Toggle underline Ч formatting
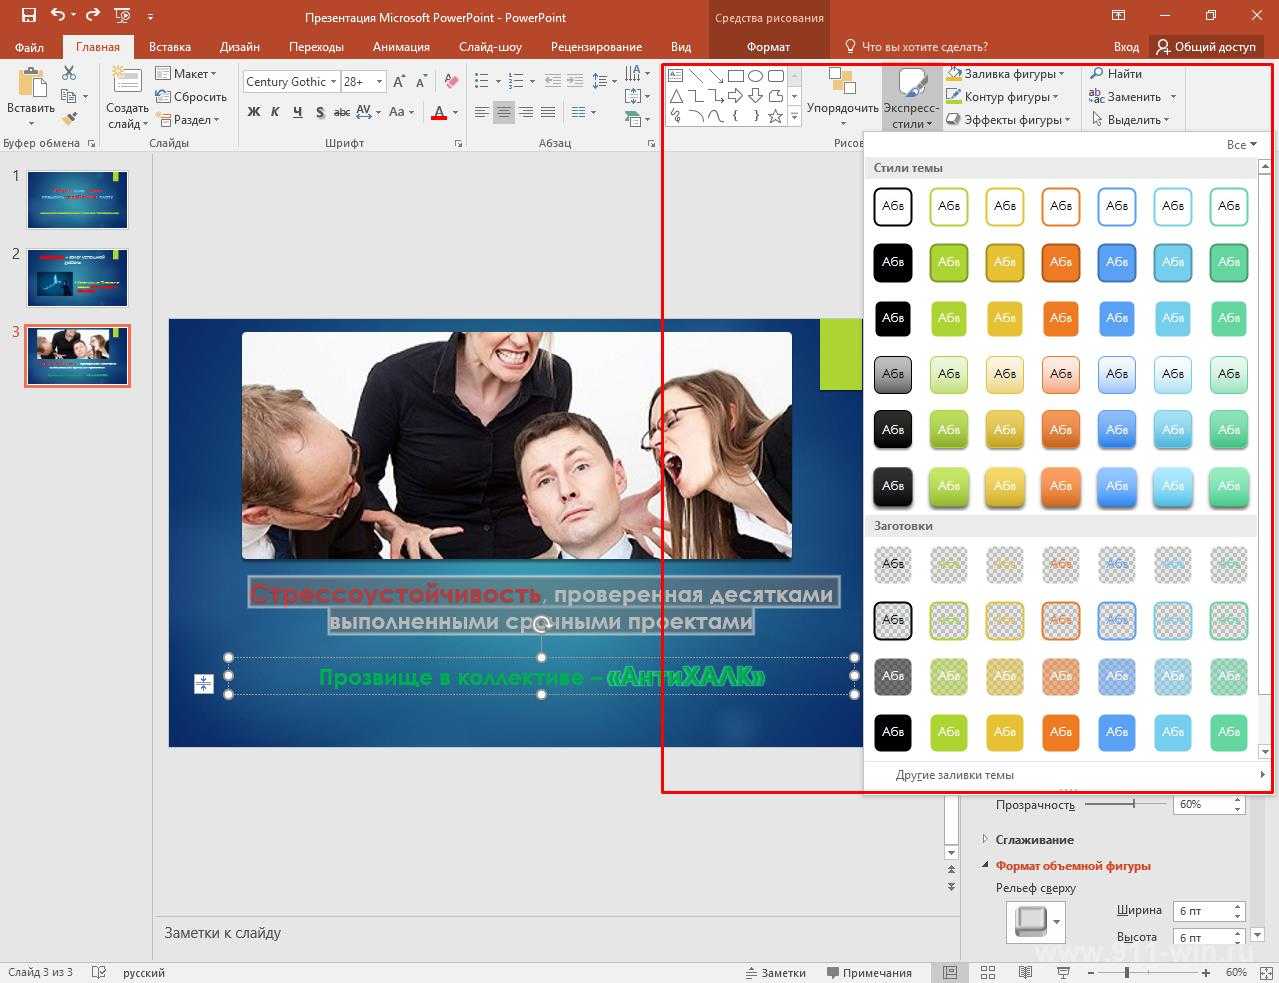 298,112
